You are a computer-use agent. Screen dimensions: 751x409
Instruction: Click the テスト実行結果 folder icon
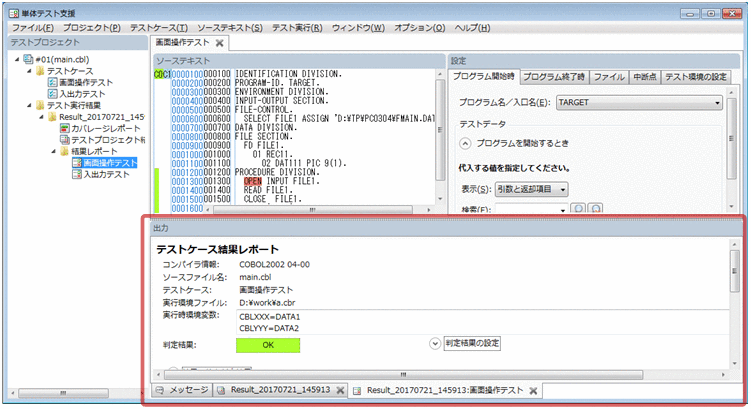coord(40,105)
